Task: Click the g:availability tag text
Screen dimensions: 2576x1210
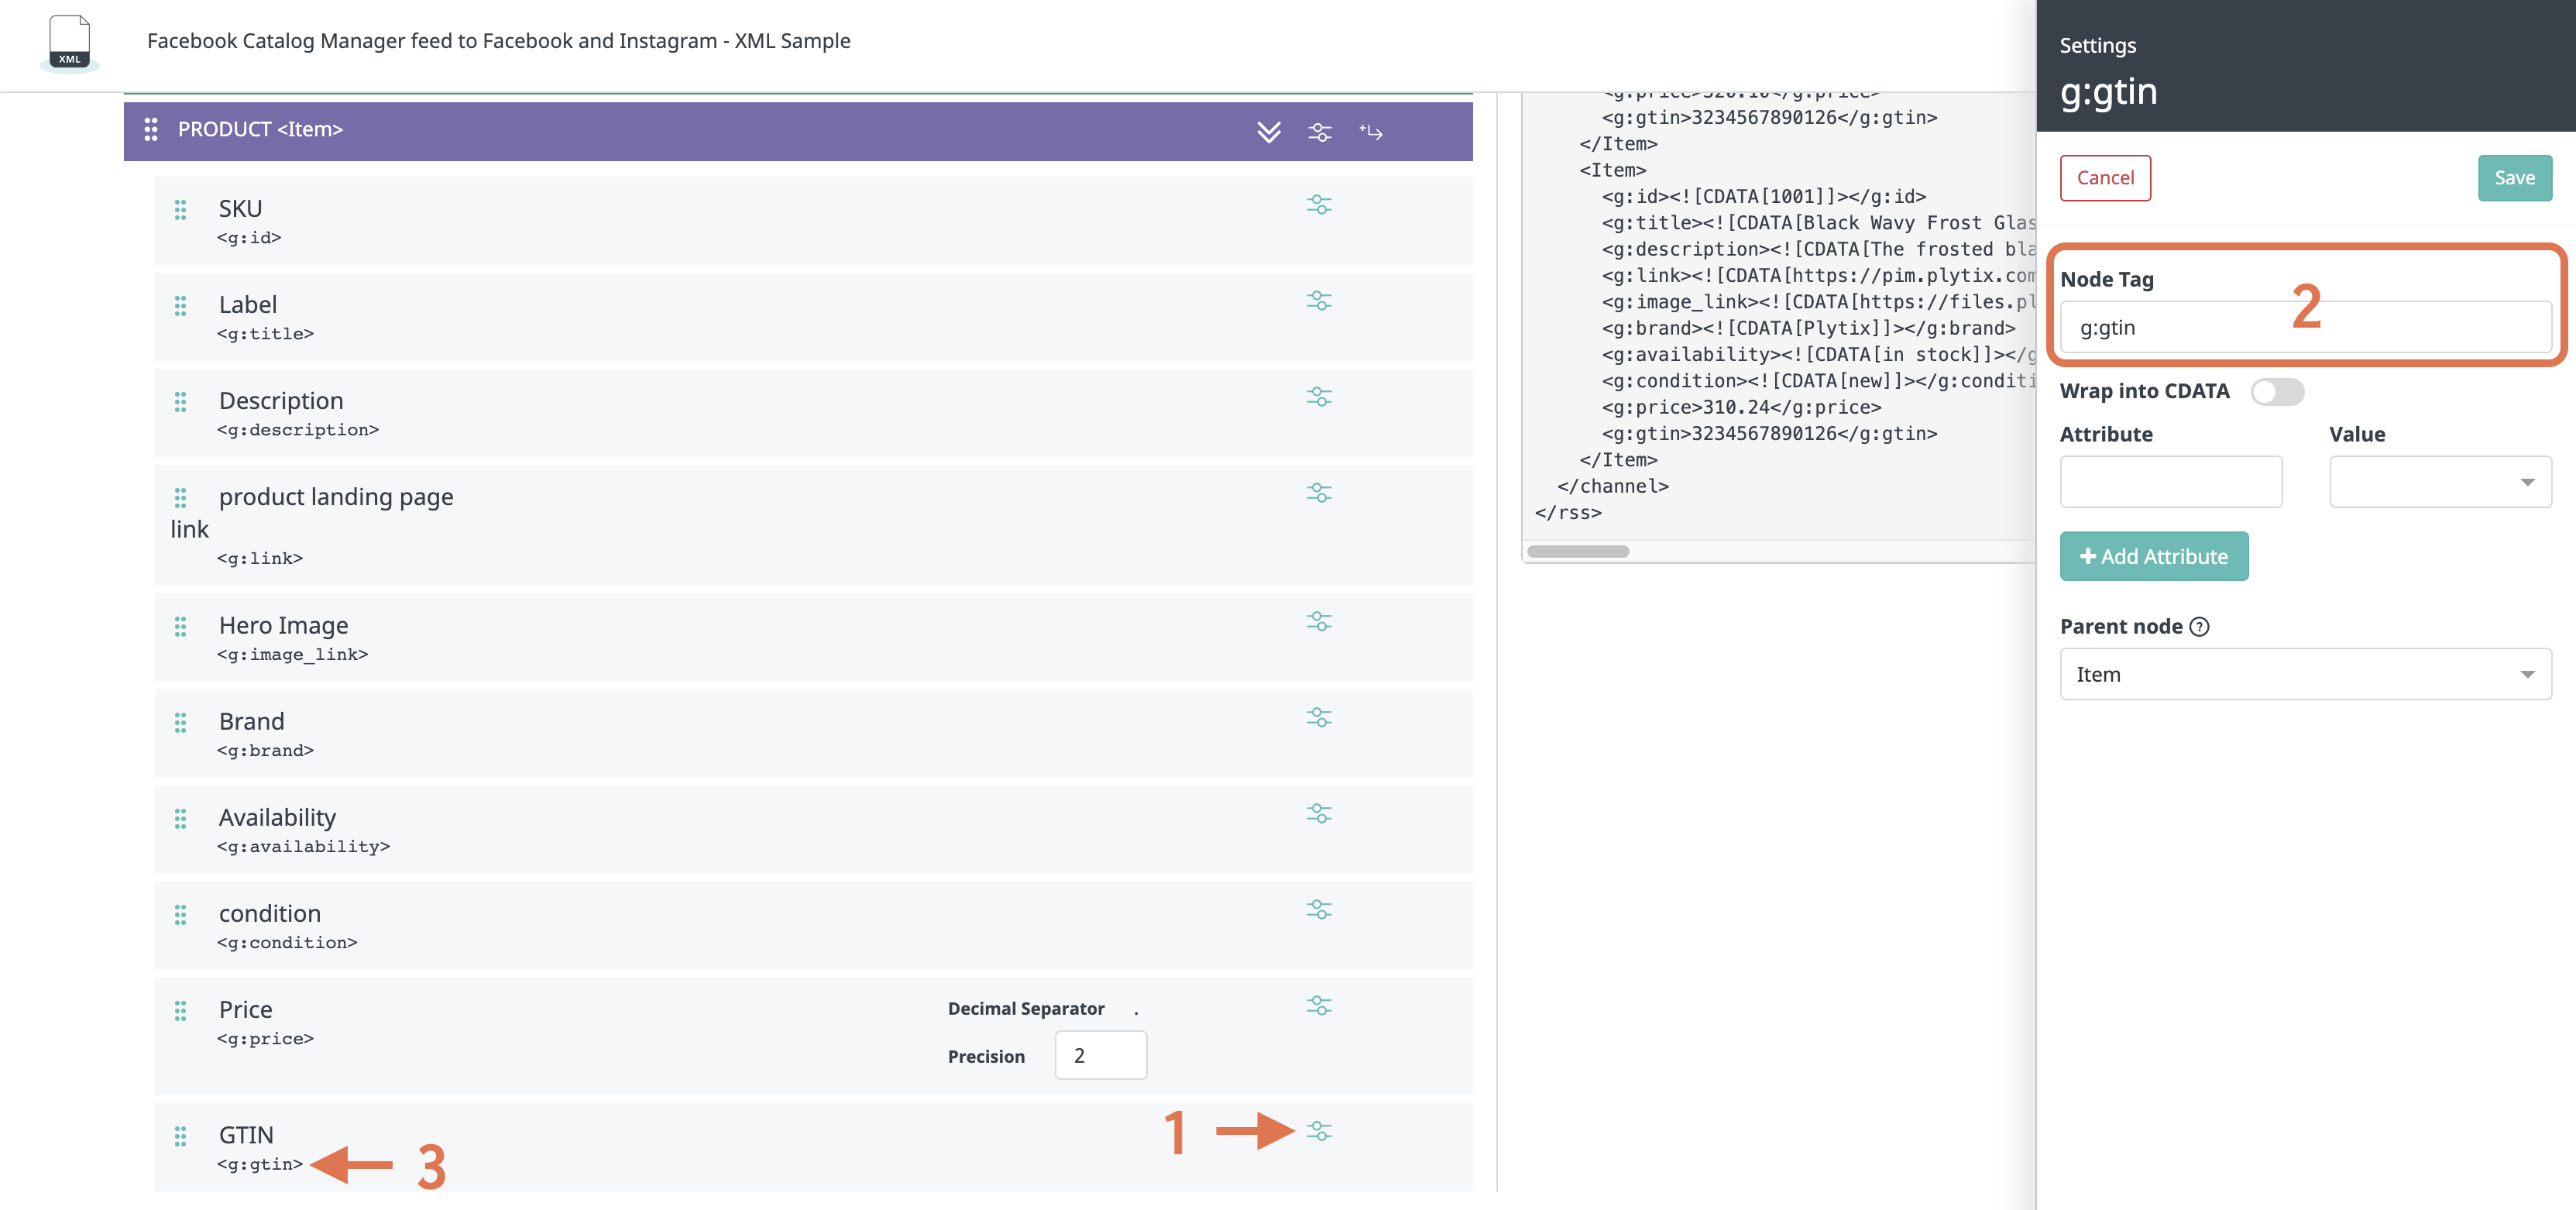Action: tap(303, 846)
